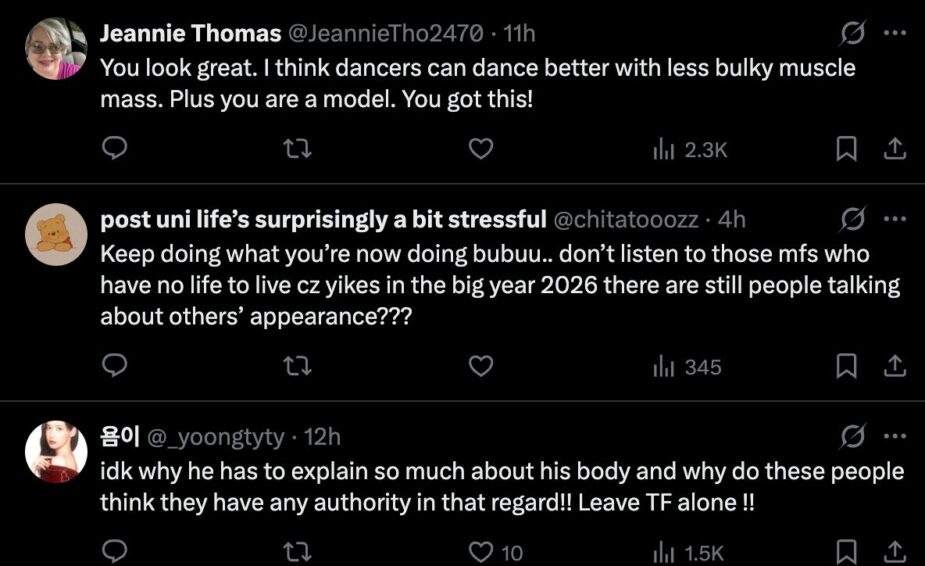The width and height of the screenshot is (925, 566).
Task: Like the _yoongtyty tweet with 10 likes
Action: [x=481, y=551]
